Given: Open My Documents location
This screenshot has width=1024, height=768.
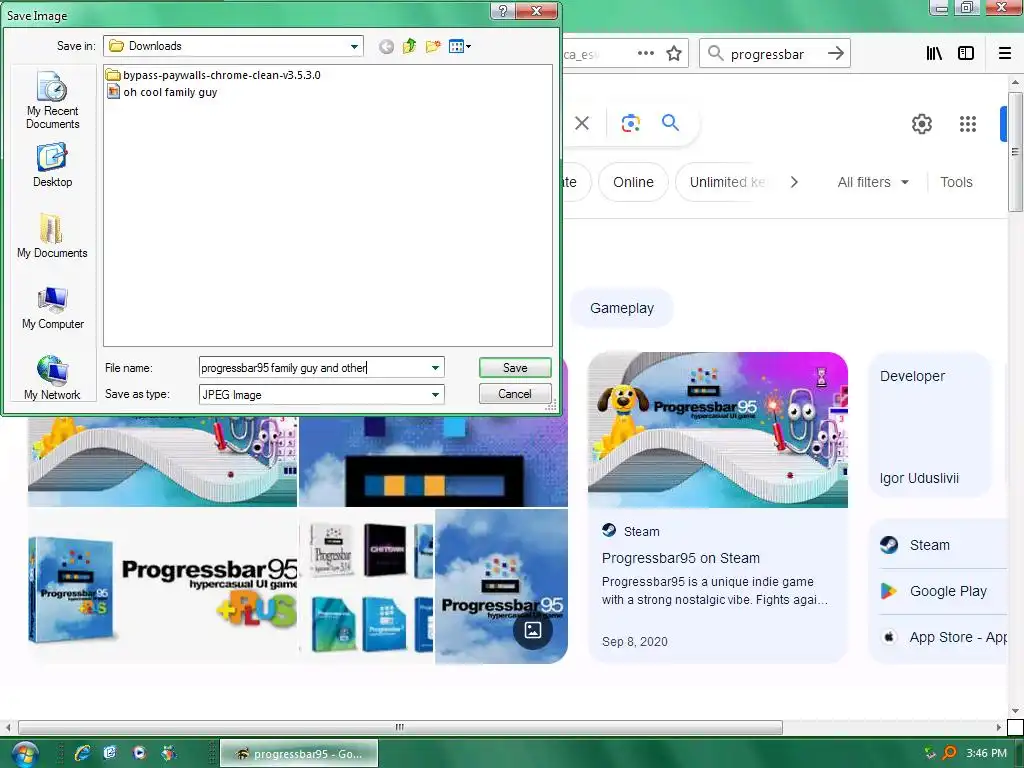Looking at the screenshot, I should 52,236.
